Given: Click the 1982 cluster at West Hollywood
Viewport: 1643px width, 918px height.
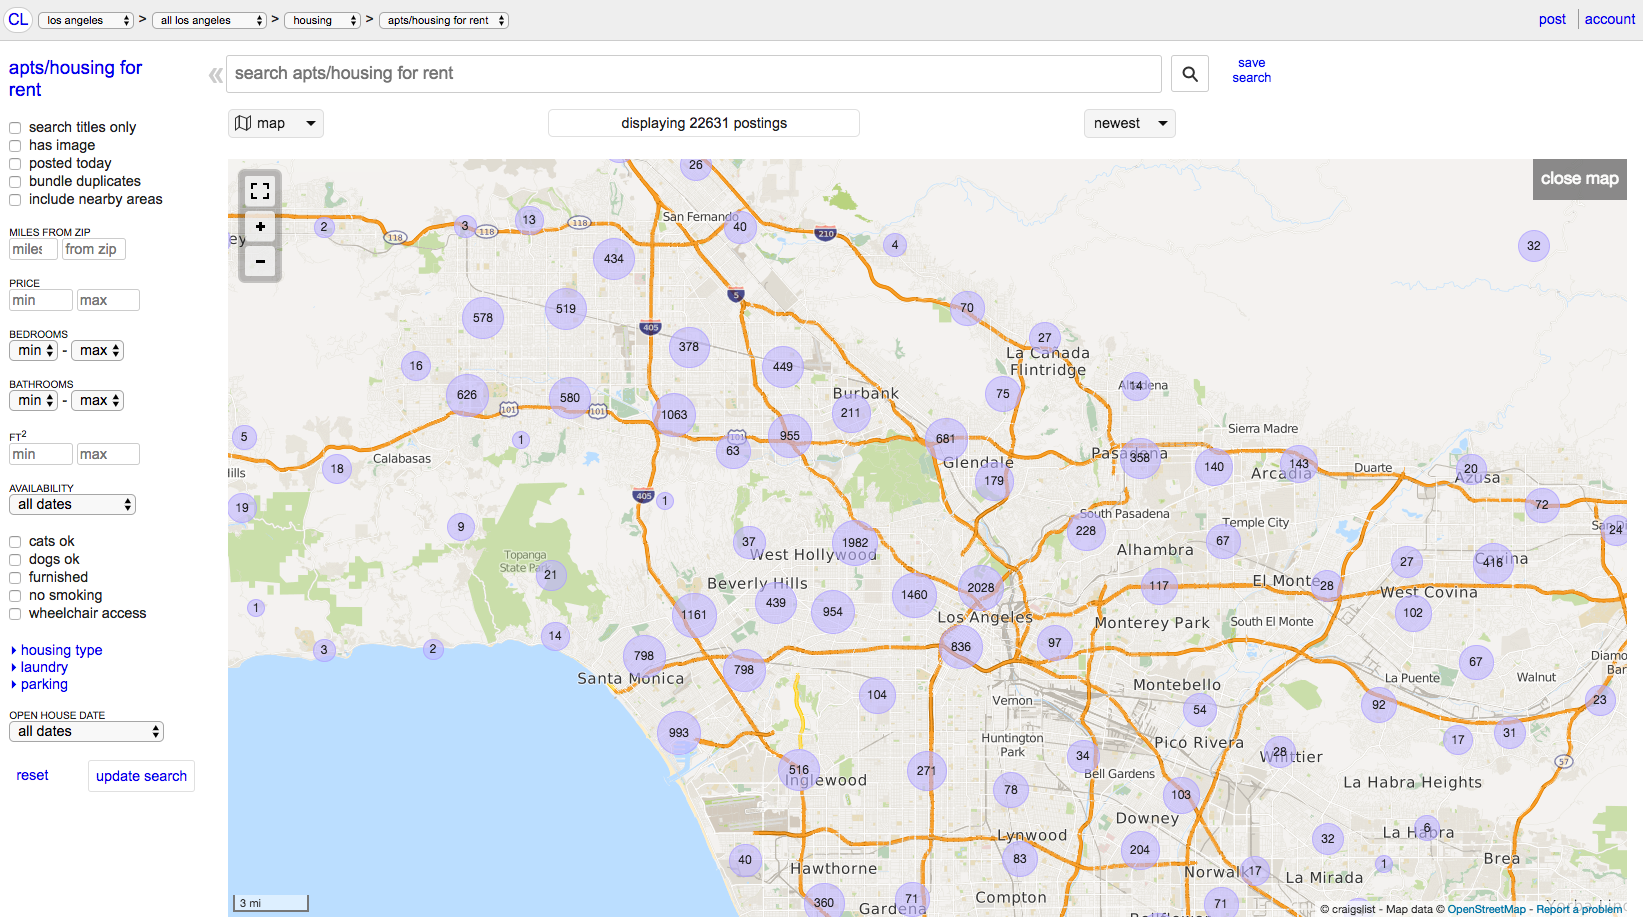Looking at the screenshot, I should click(x=855, y=543).
